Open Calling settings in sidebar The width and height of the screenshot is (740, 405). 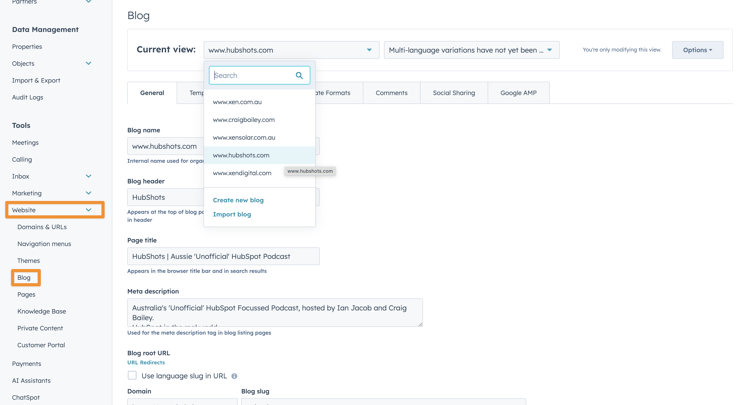(22, 160)
